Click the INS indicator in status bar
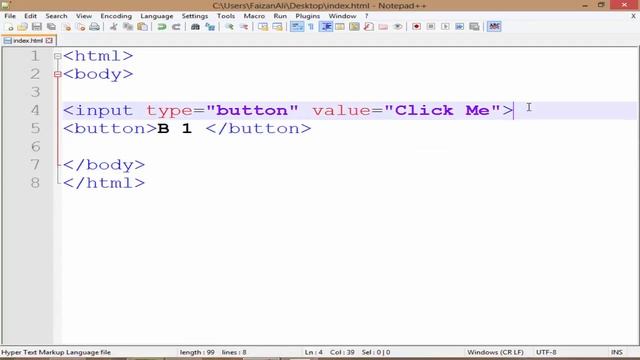Screen dimensions: 640x360 pos(617,352)
